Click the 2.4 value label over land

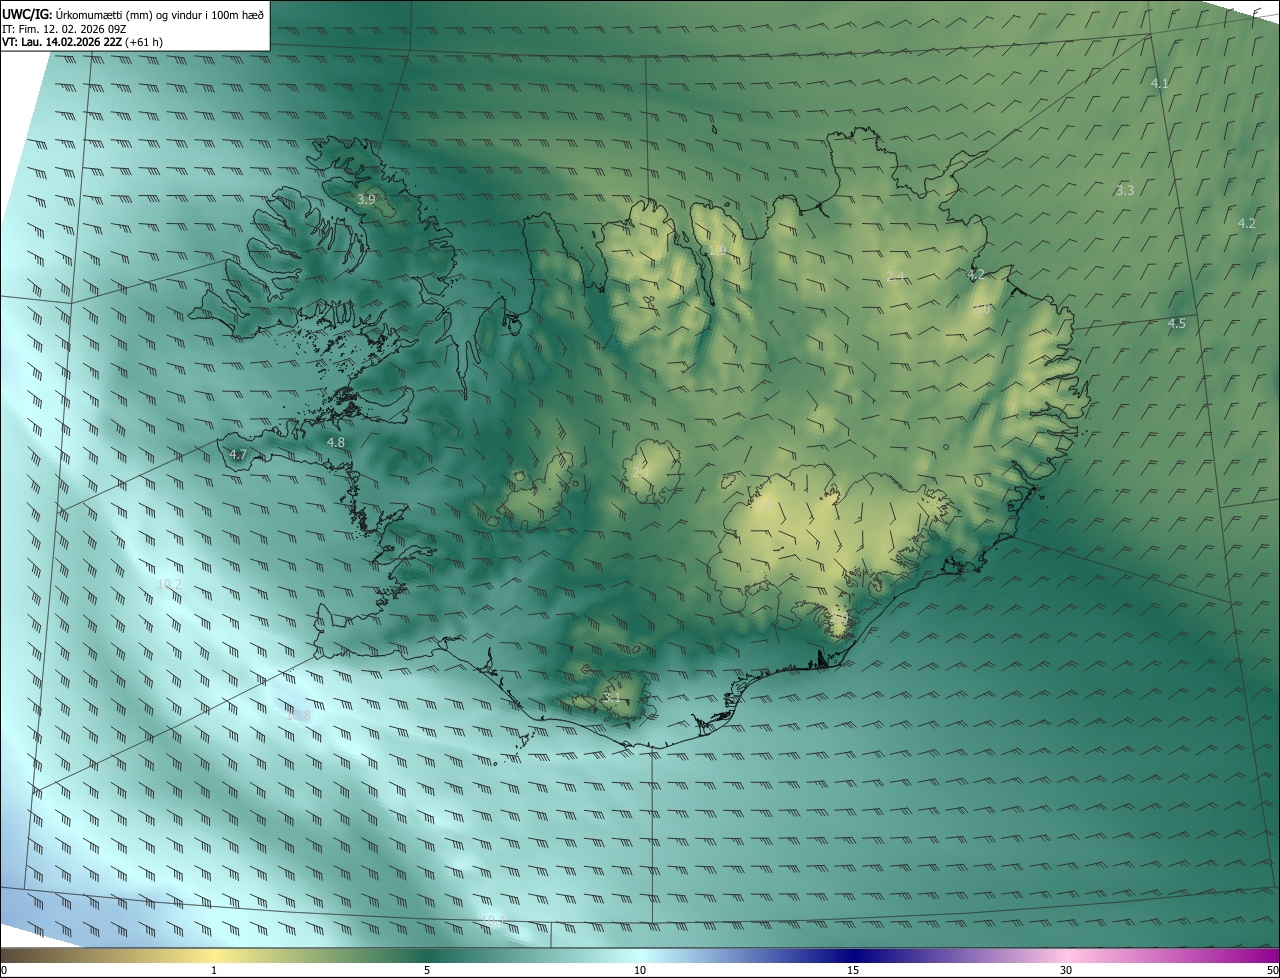896,276
